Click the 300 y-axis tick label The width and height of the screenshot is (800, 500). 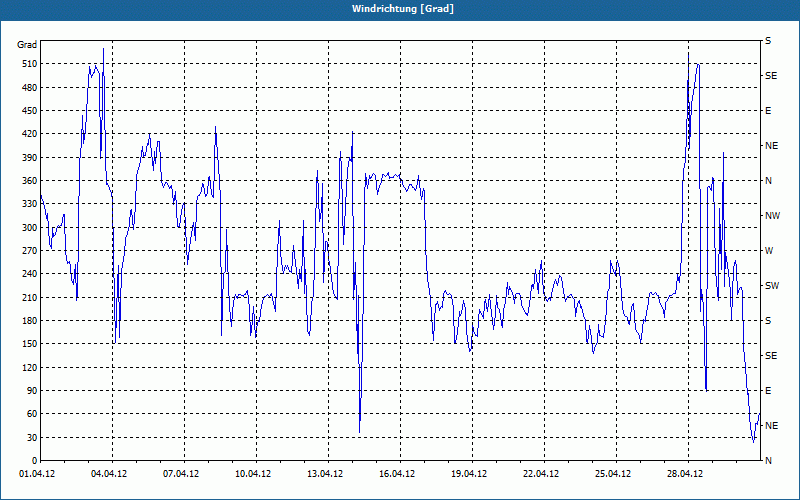coord(30,228)
